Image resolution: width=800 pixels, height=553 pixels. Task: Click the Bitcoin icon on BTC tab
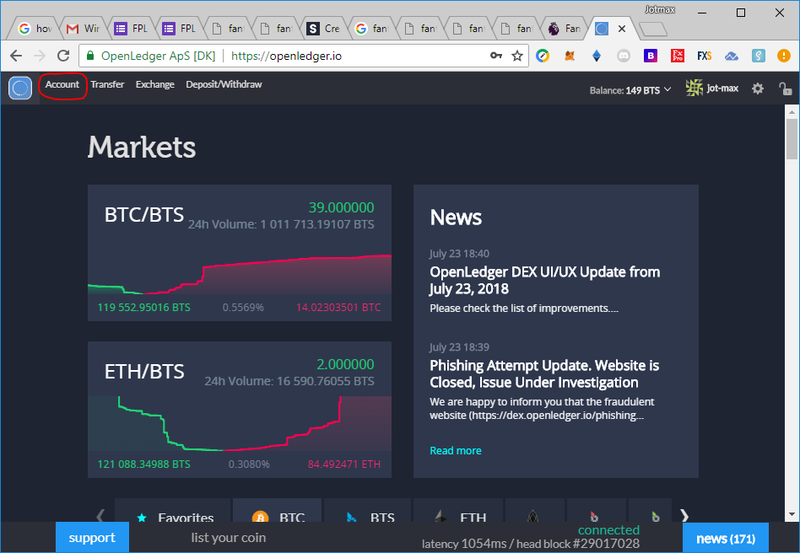[260, 516]
